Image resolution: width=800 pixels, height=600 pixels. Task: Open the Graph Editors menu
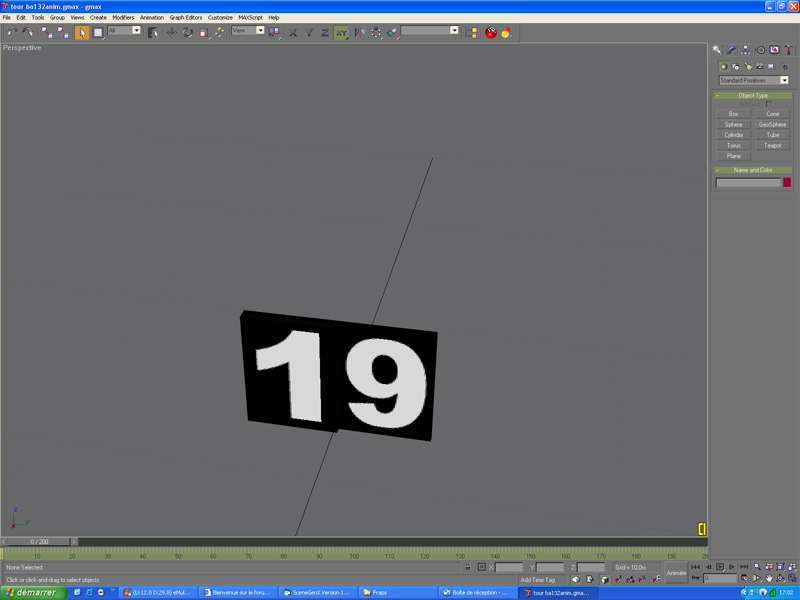(185, 17)
